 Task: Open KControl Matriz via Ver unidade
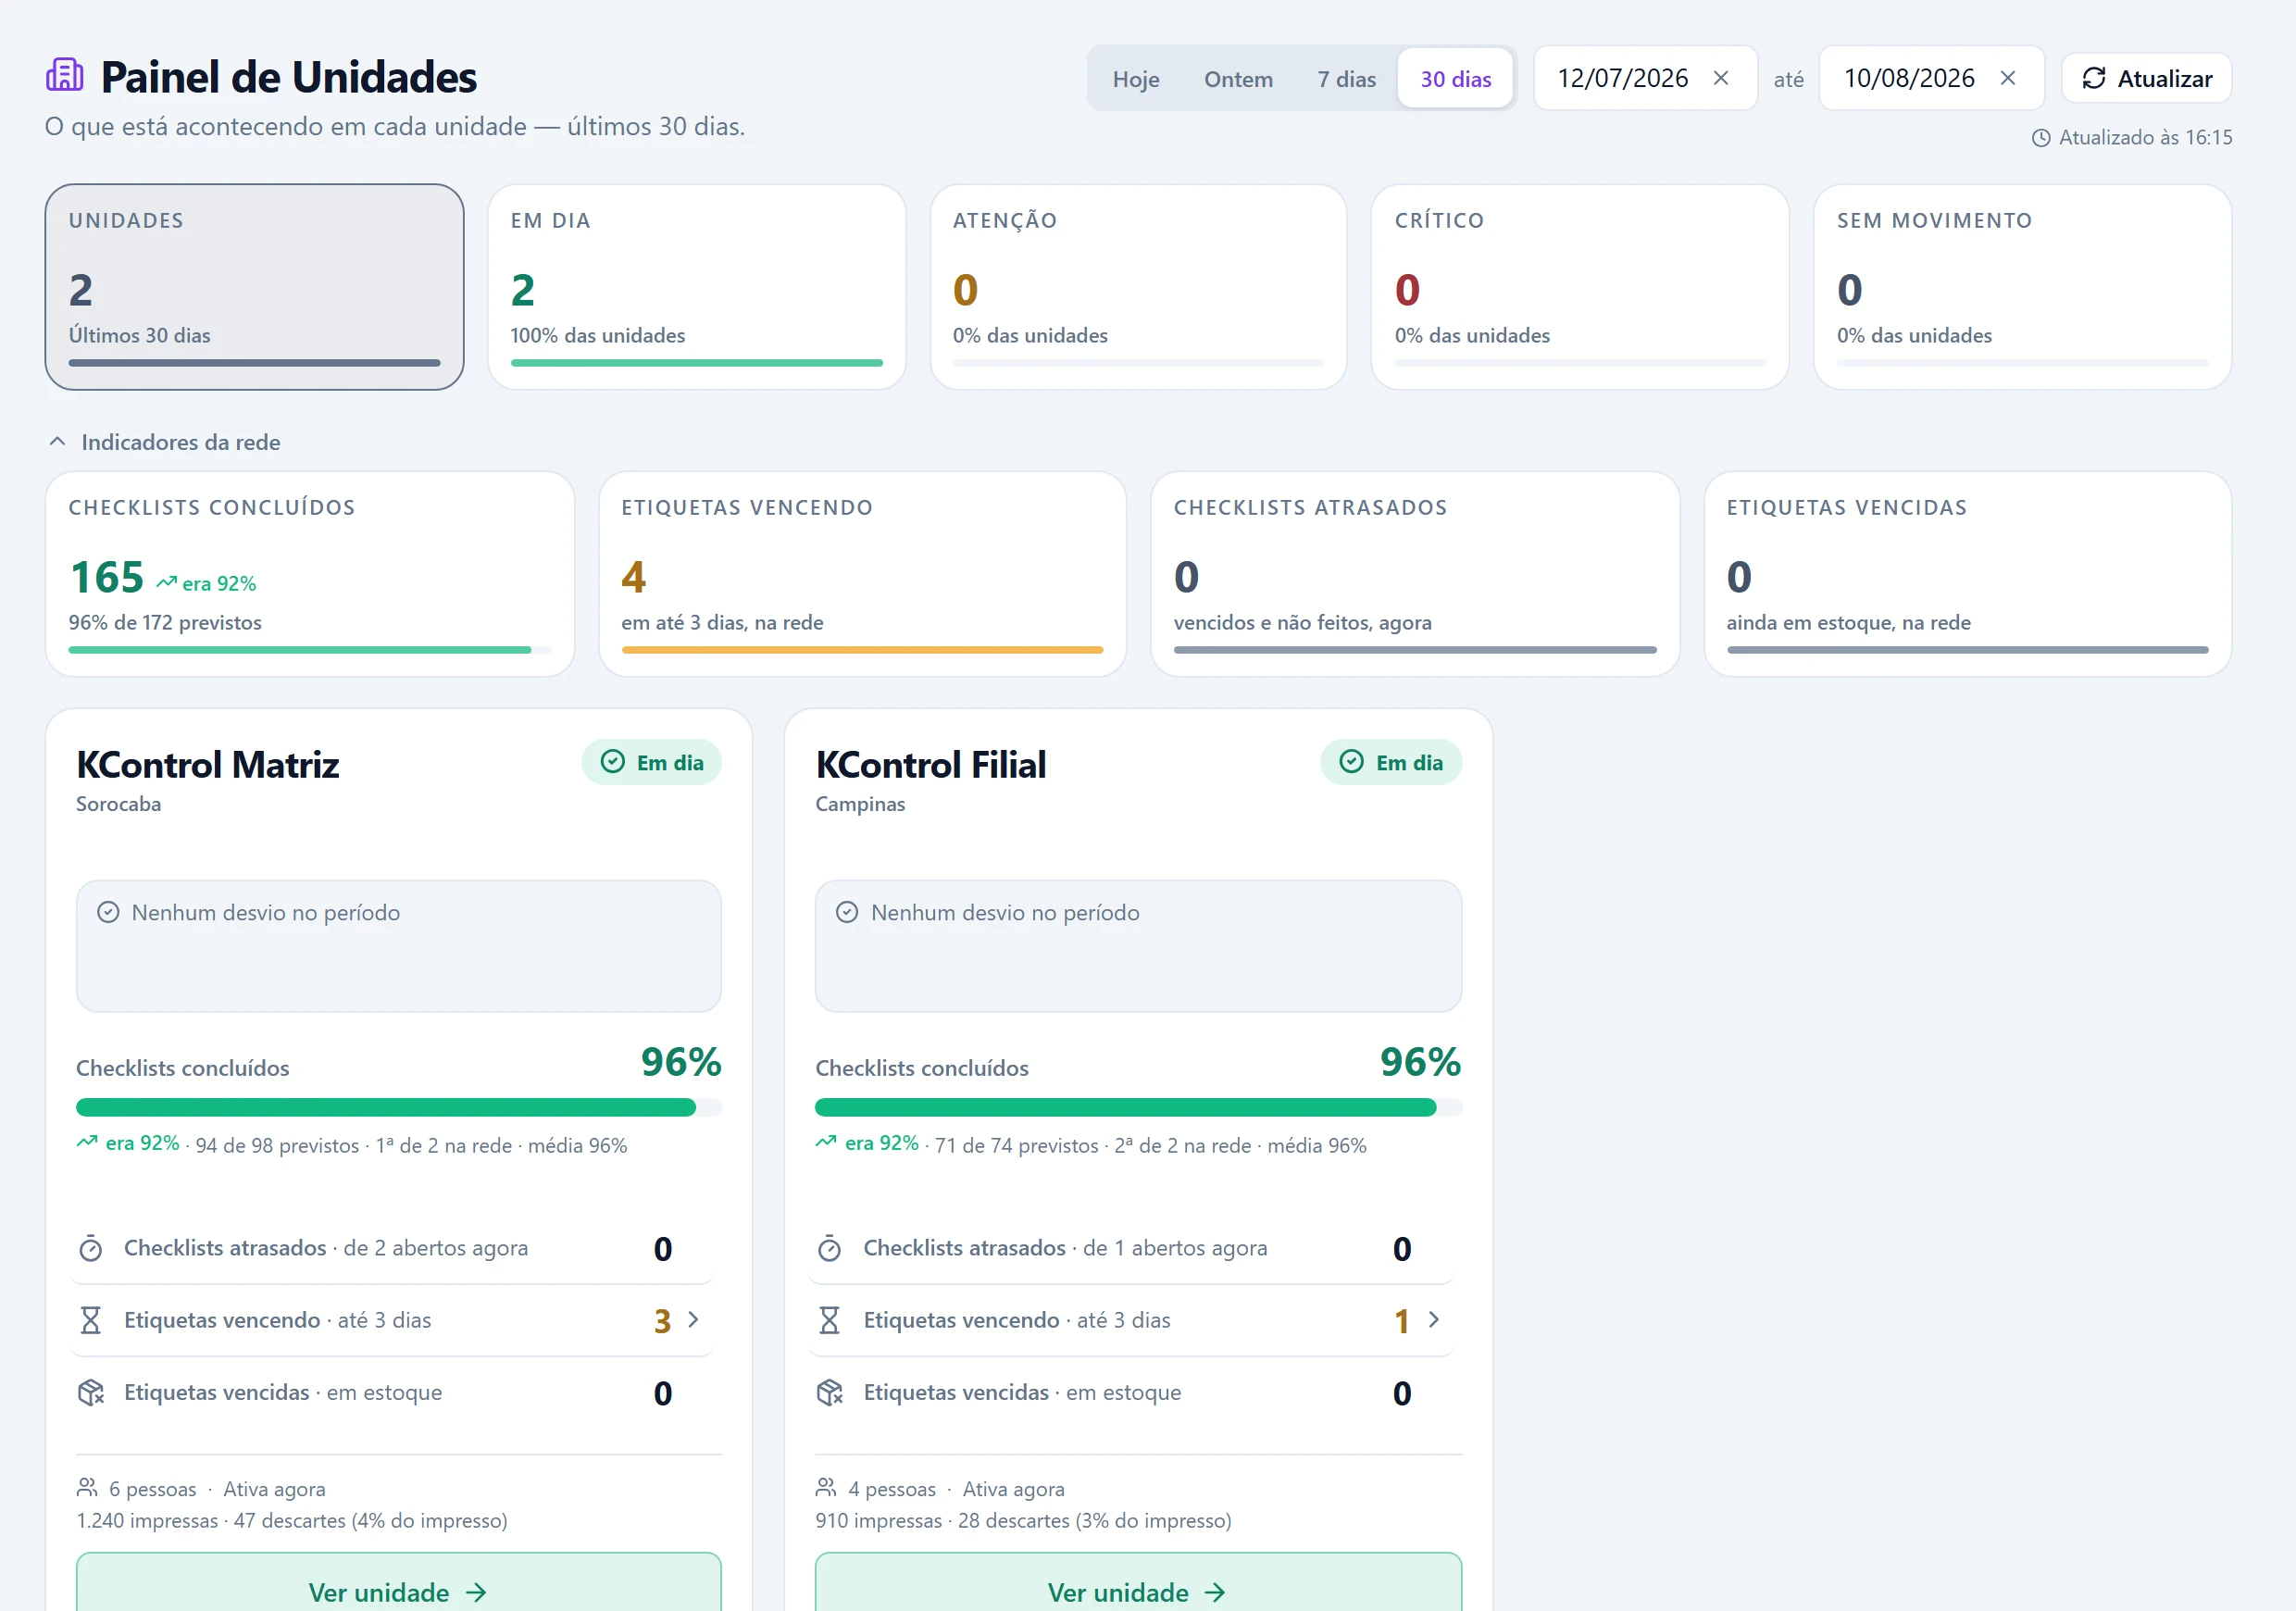398,1590
